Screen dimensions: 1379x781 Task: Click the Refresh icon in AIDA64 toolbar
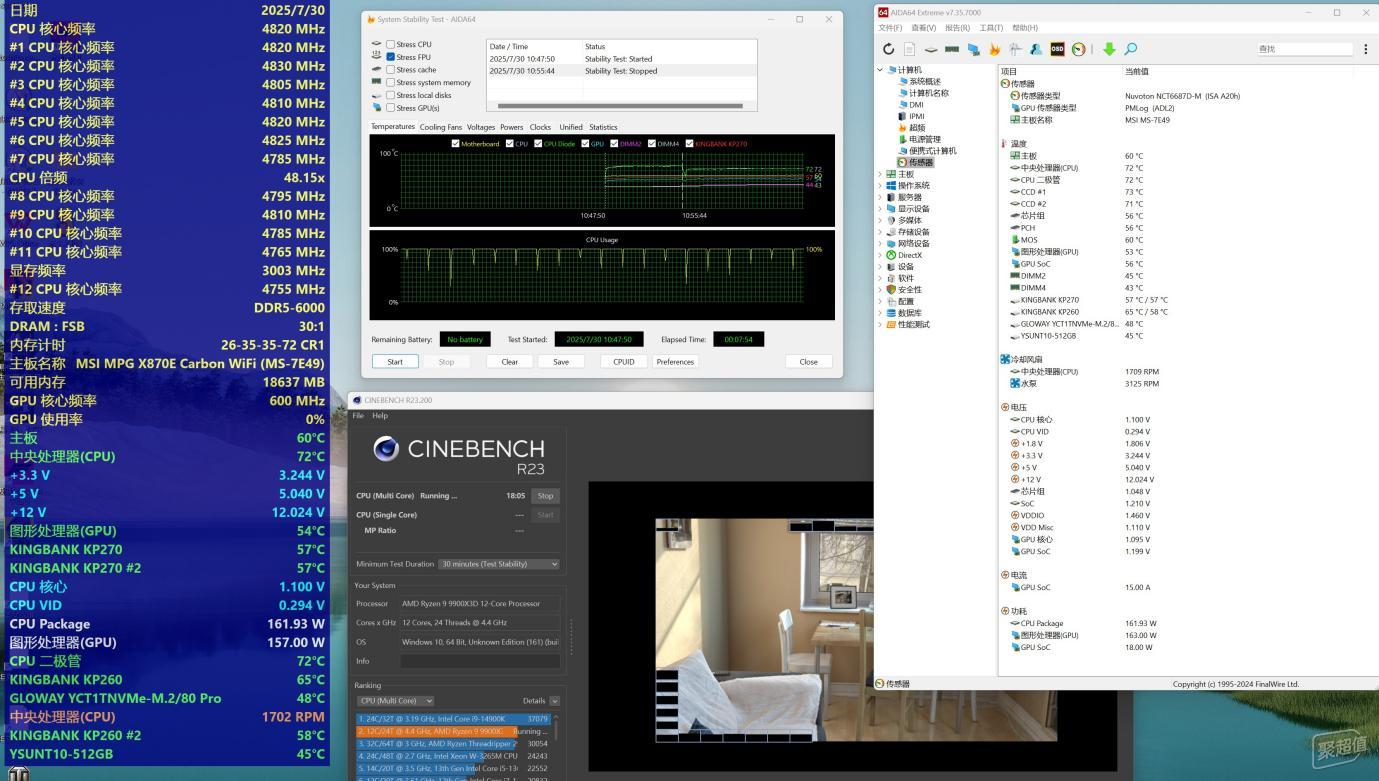coord(888,49)
